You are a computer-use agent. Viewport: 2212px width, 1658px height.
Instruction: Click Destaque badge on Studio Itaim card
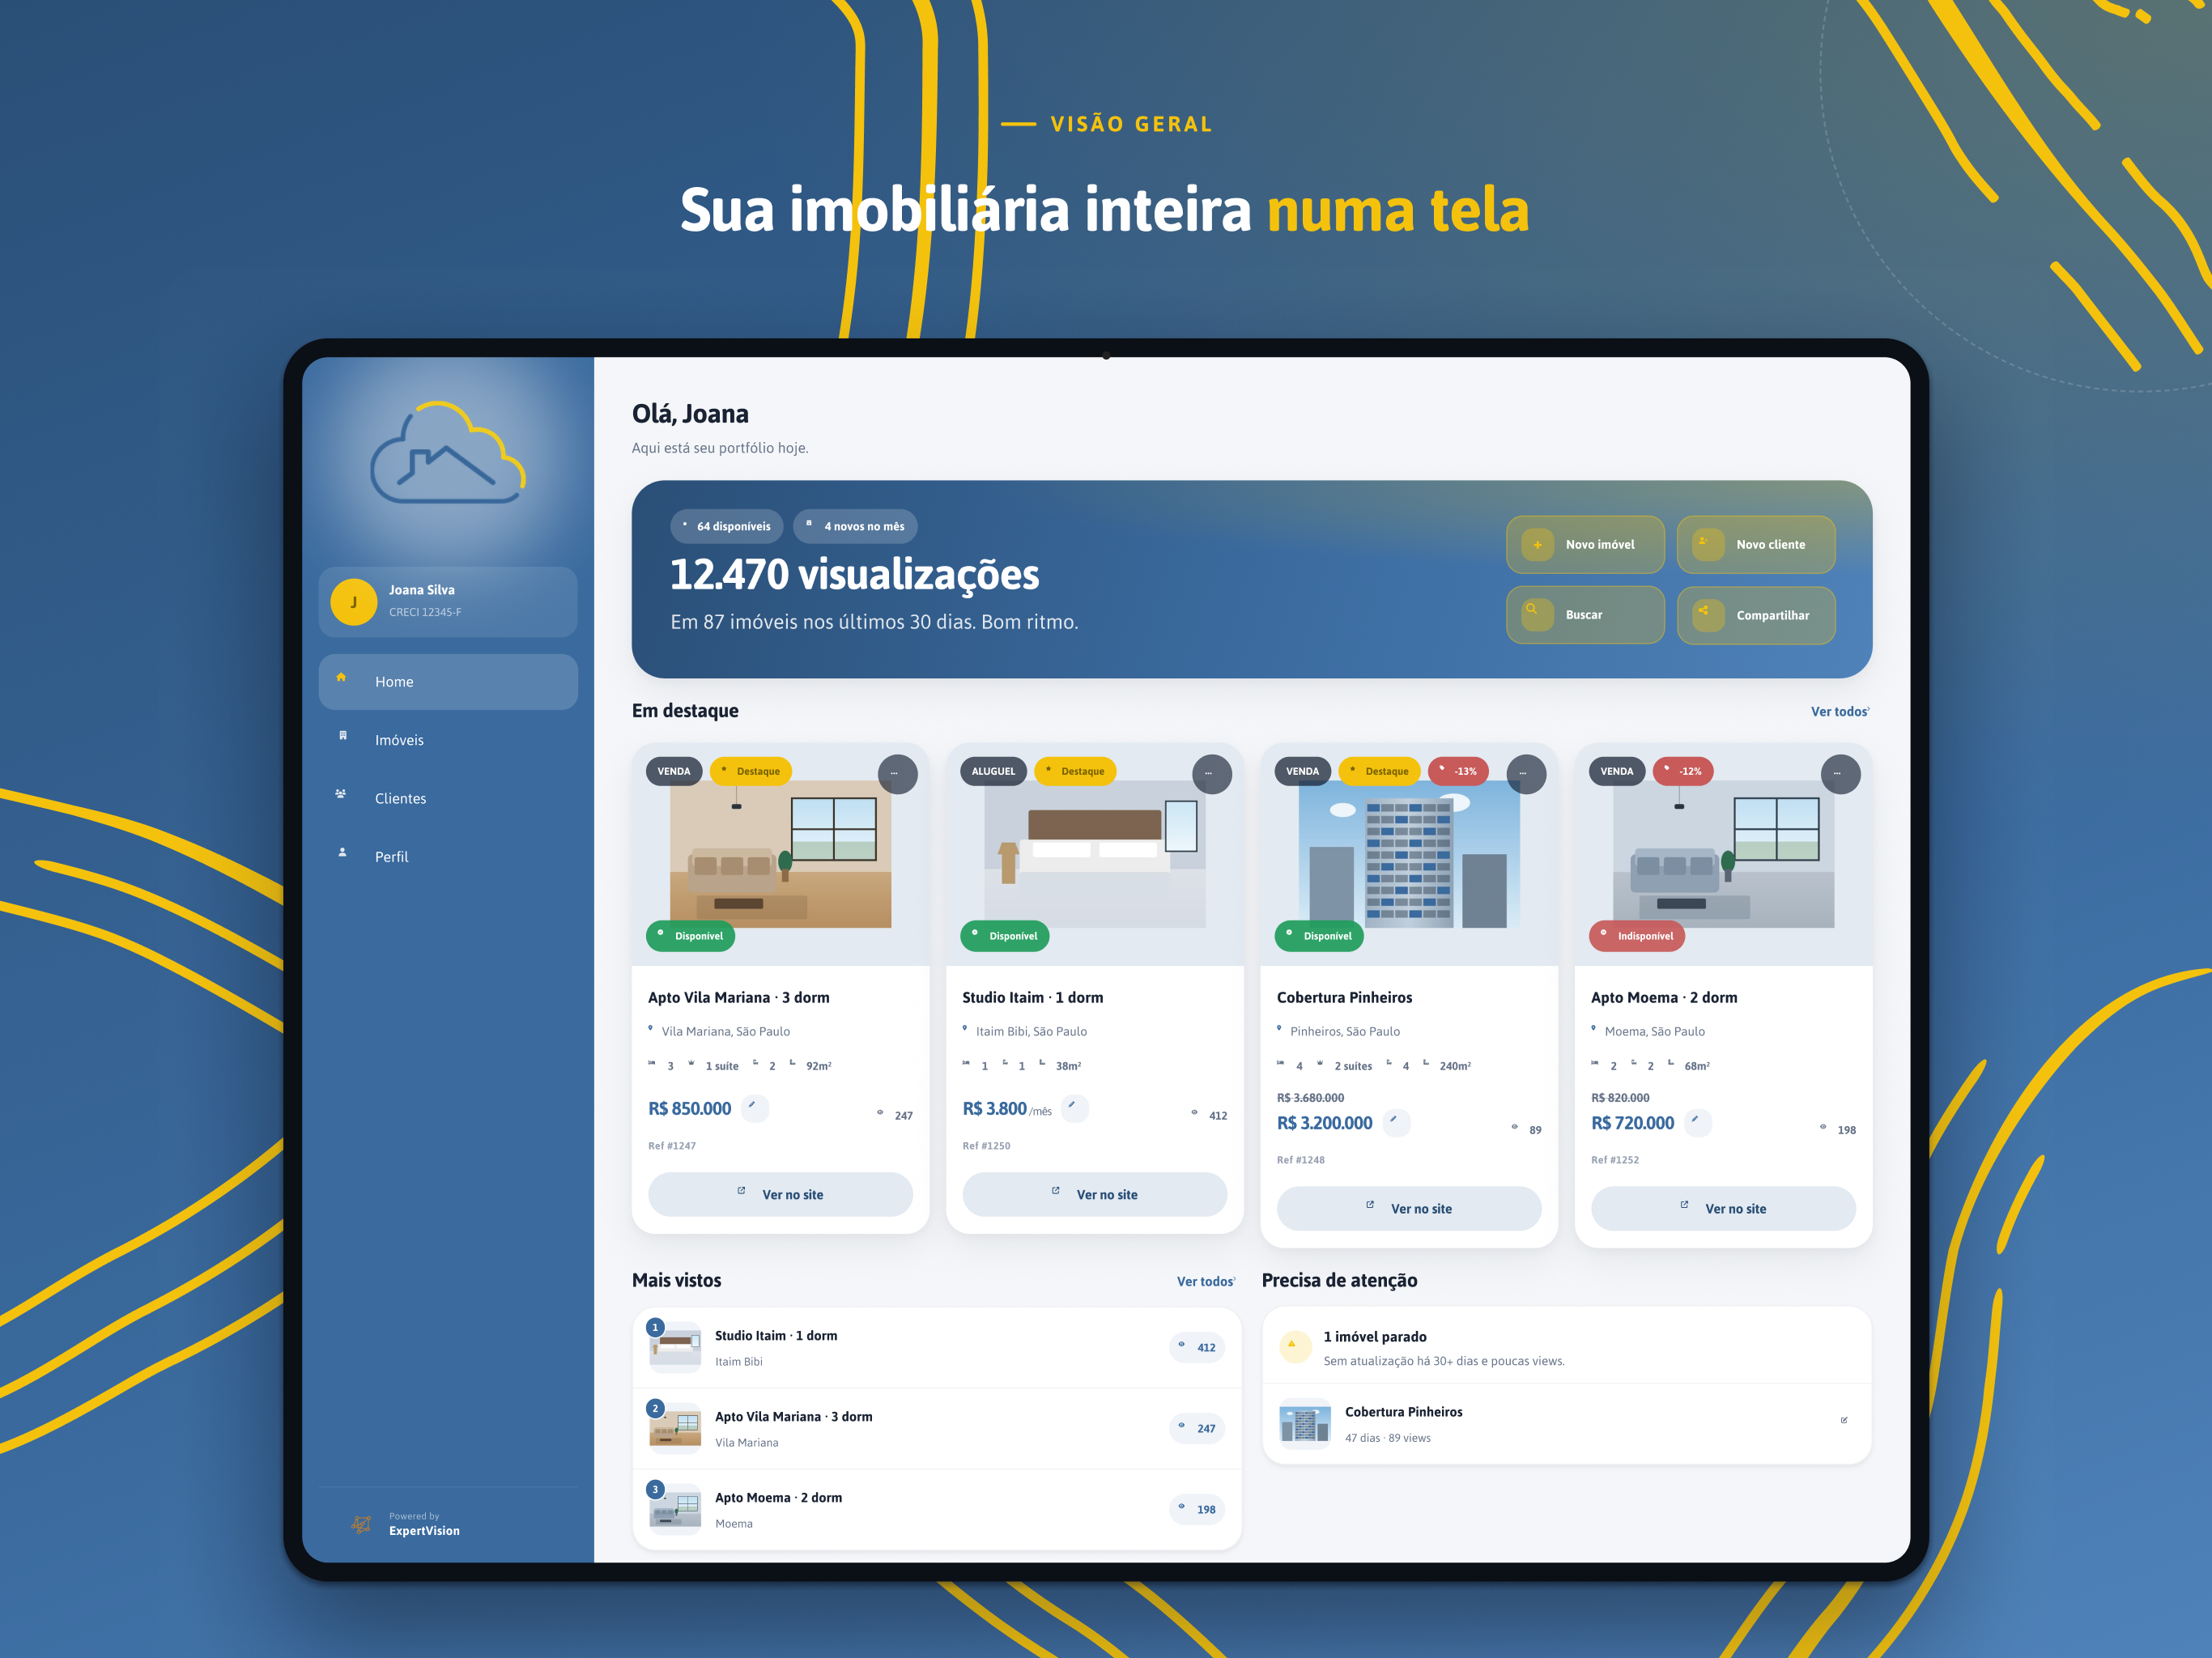(x=1075, y=771)
